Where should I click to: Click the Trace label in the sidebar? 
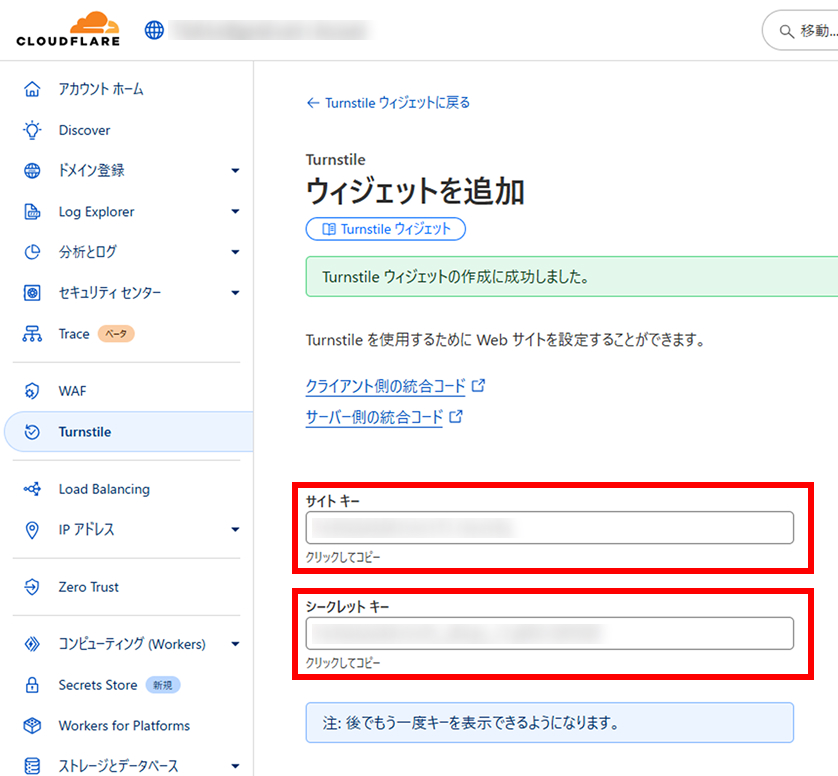point(74,334)
